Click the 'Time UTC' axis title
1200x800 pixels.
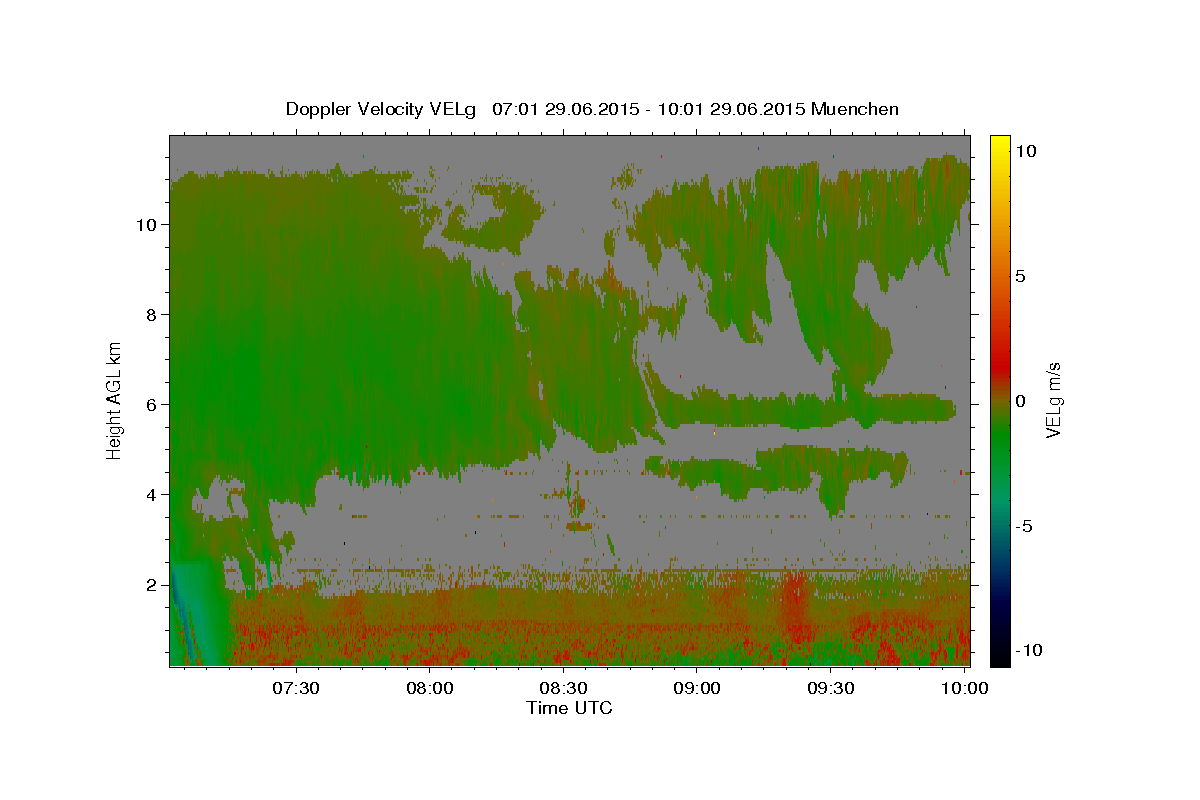(x=569, y=708)
